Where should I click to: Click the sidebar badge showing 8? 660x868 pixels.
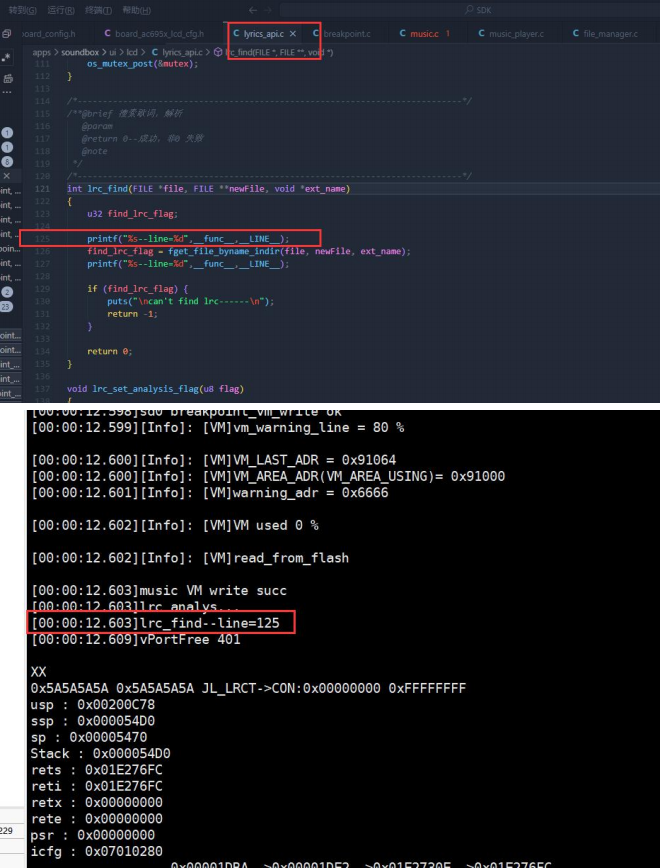[x=7, y=162]
